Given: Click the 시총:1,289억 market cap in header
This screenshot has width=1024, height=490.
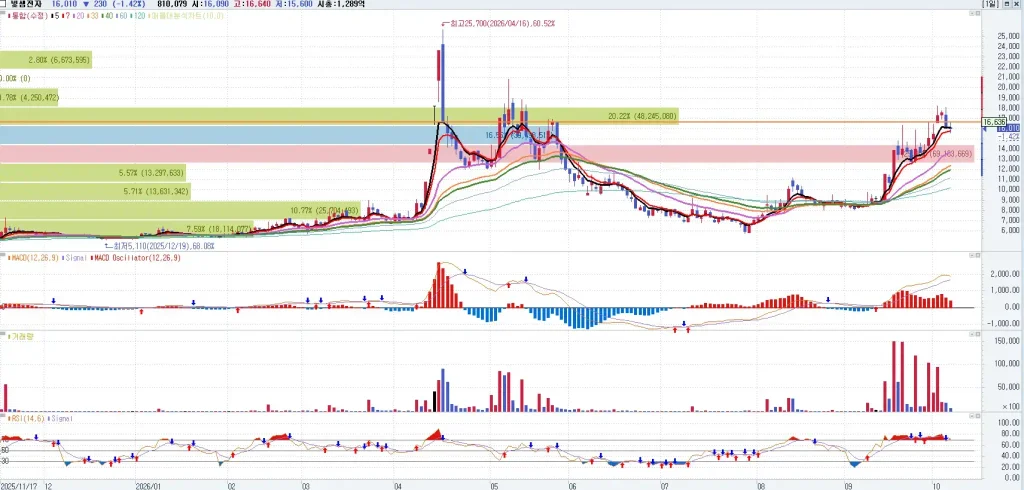Looking at the screenshot, I should point(340,4).
